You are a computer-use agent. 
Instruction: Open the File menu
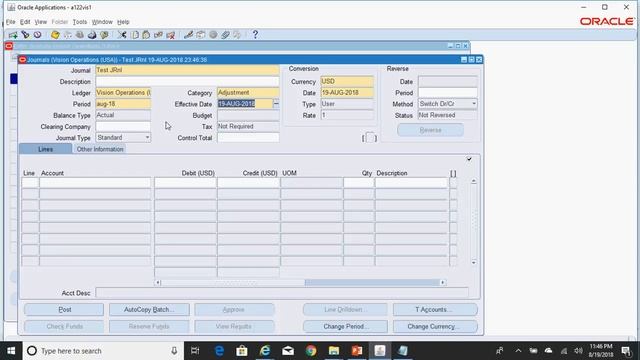click(x=11, y=22)
